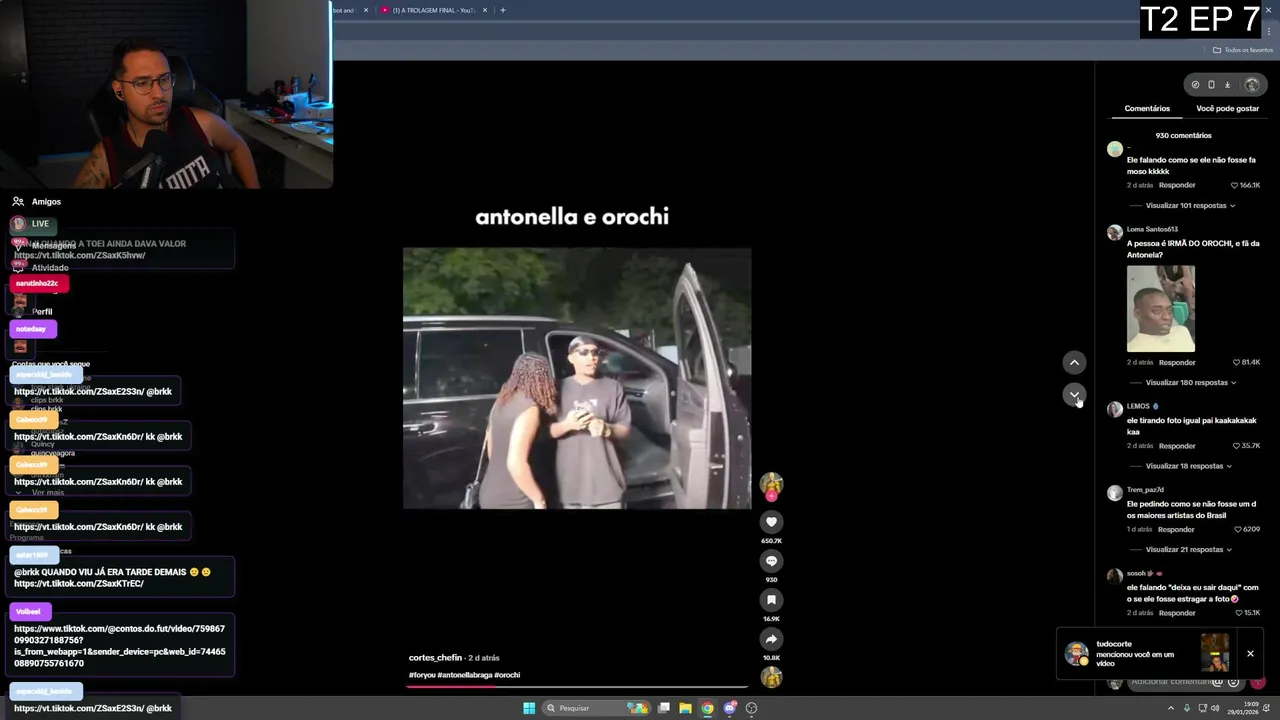This screenshot has width=1280, height=720.
Task: Open comments via speech bubble icon
Action: 771,561
